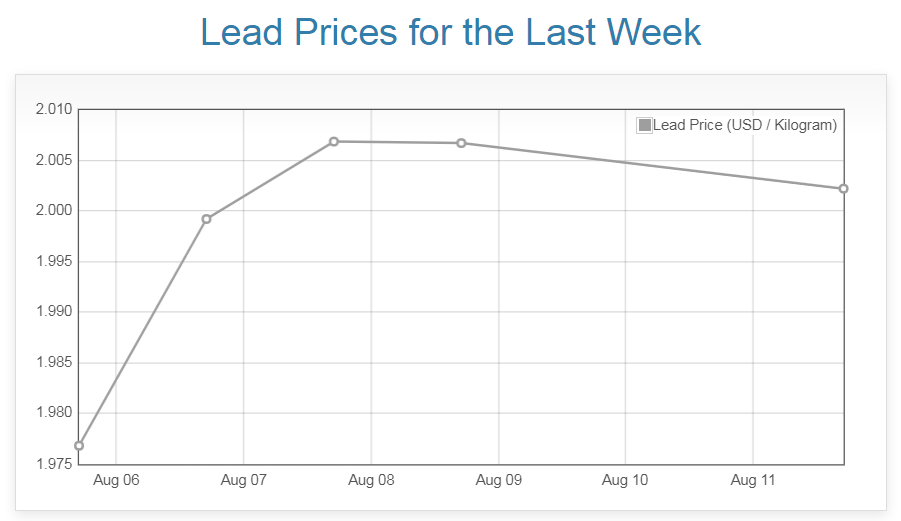This screenshot has height=521, width=901.
Task: Click the 2.005 y-axis label
Action: pyautogui.click(x=54, y=160)
